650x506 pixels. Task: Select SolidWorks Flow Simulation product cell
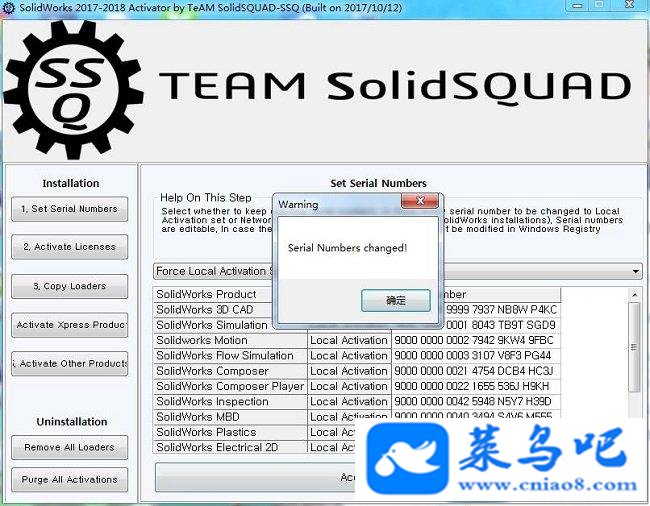[x=230, y=356]
